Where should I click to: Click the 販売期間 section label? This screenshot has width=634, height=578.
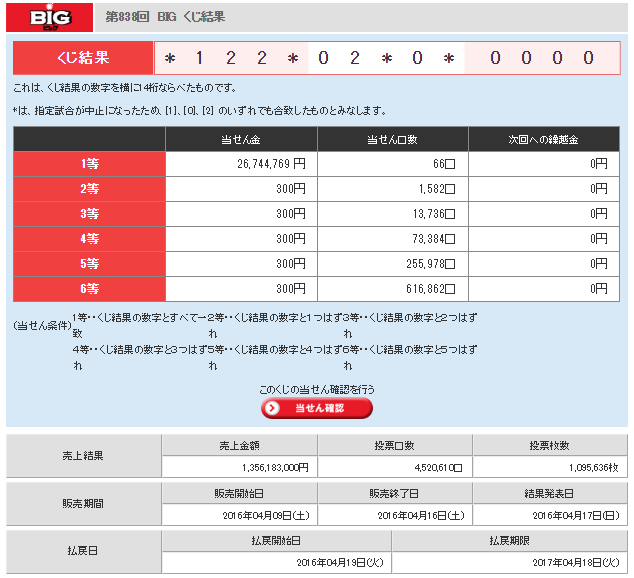pos(83,504)
